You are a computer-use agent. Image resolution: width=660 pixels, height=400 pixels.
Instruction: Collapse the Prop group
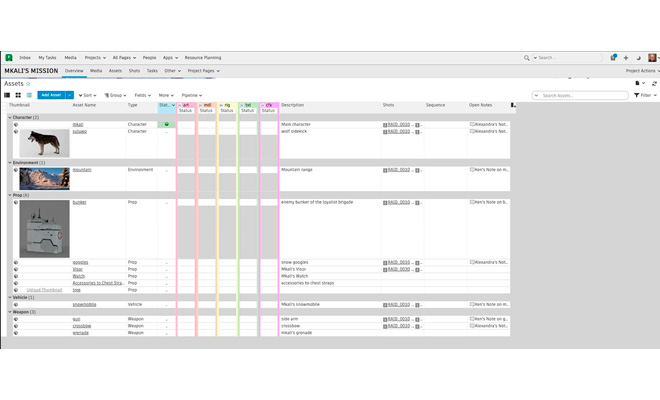pos(10,195)
